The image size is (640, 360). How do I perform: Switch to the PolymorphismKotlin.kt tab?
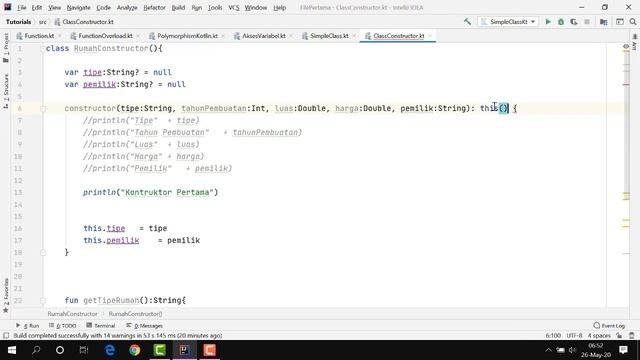coord(187,36)
